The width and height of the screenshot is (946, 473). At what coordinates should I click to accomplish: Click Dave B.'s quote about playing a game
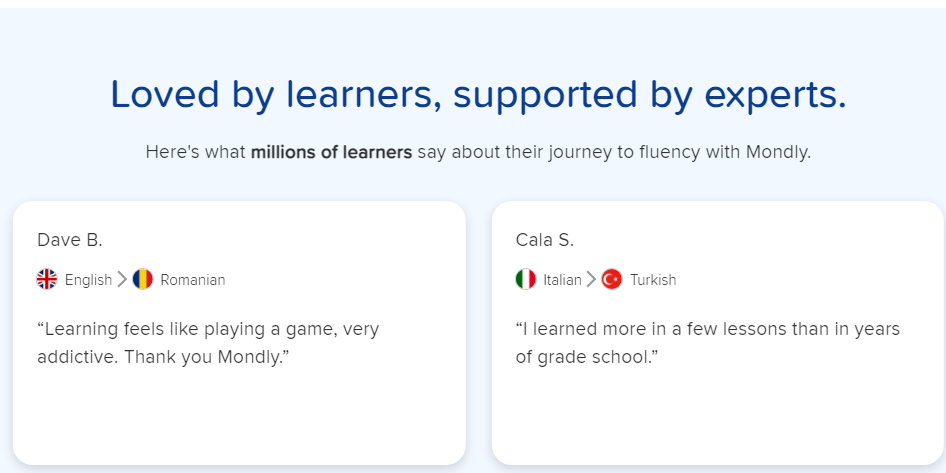coord(208,342)
